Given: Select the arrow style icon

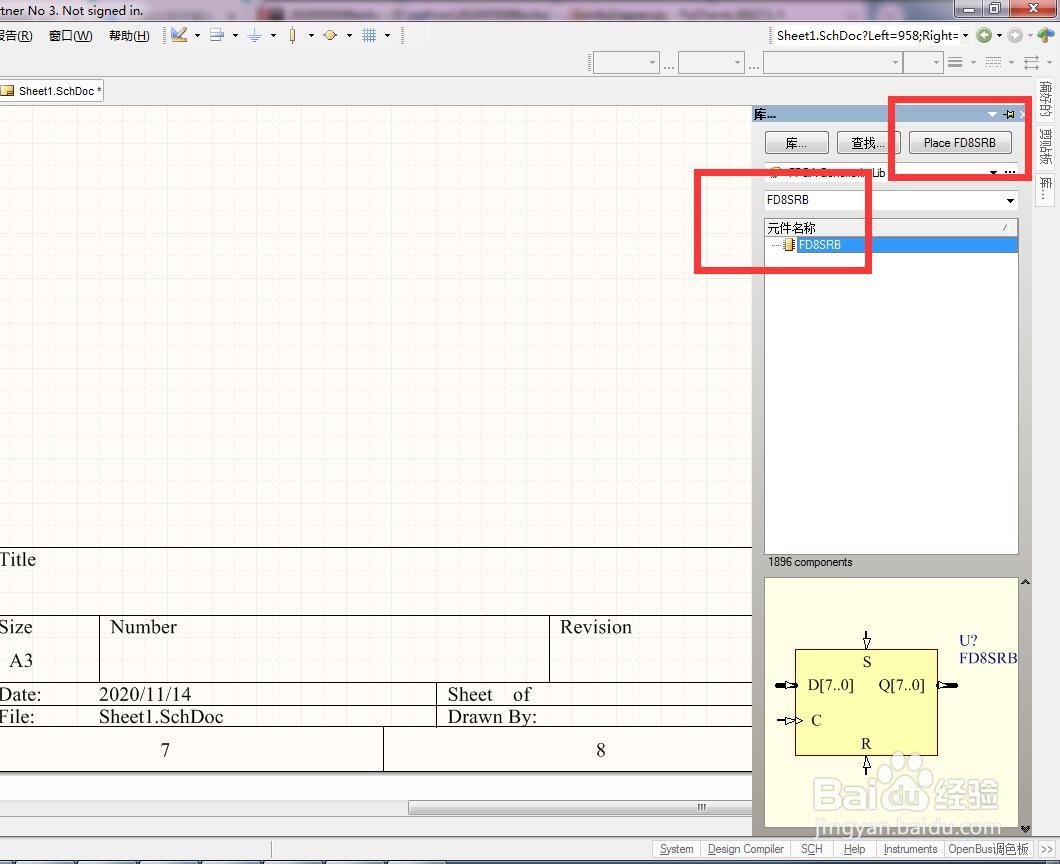Looking at the screenshot, I should pyautogui.click(x=1032, y=62).
